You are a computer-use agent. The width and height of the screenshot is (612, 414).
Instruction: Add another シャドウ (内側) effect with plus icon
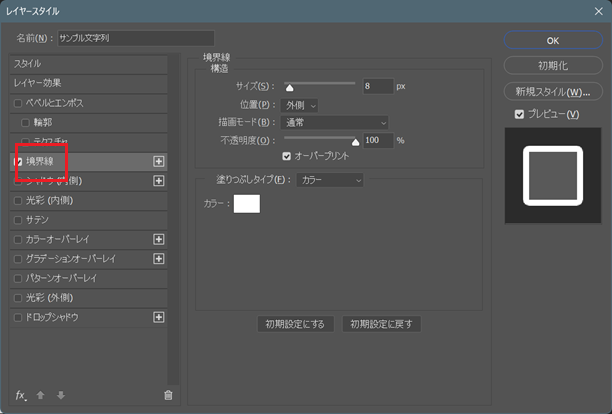[x=158, y=181]
